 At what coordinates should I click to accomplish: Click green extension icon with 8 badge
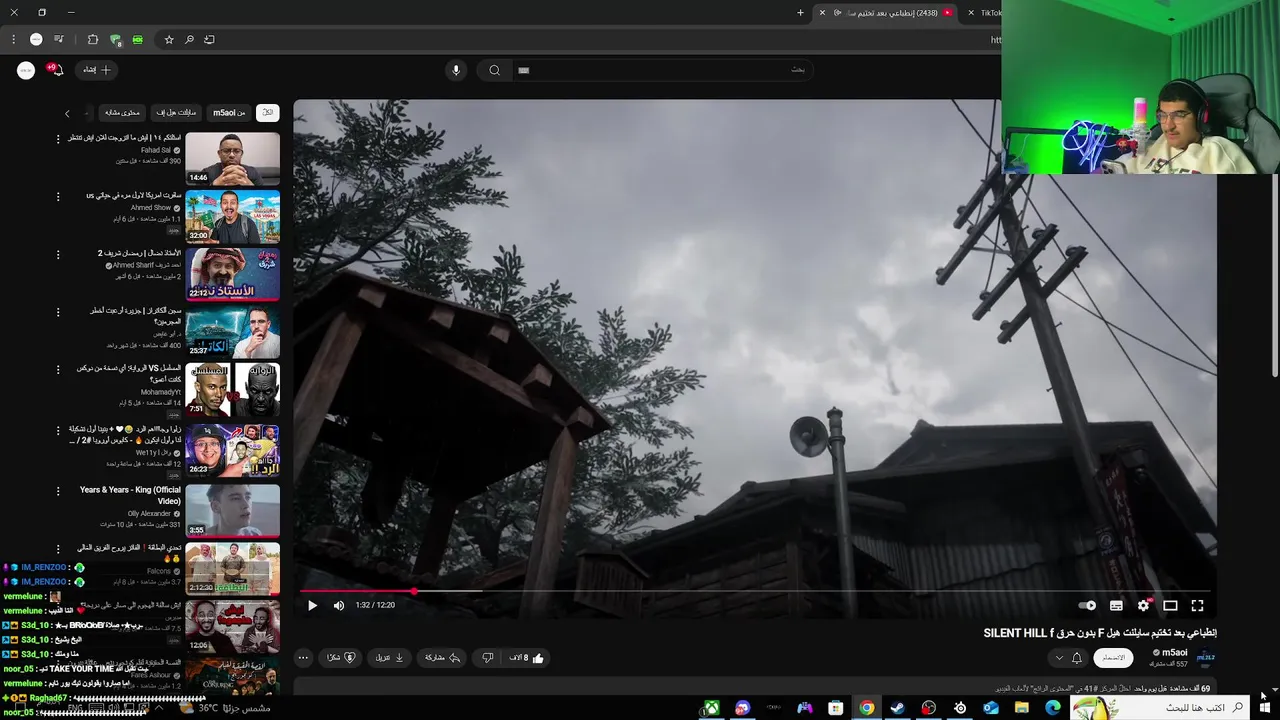(x=116, y=40)
